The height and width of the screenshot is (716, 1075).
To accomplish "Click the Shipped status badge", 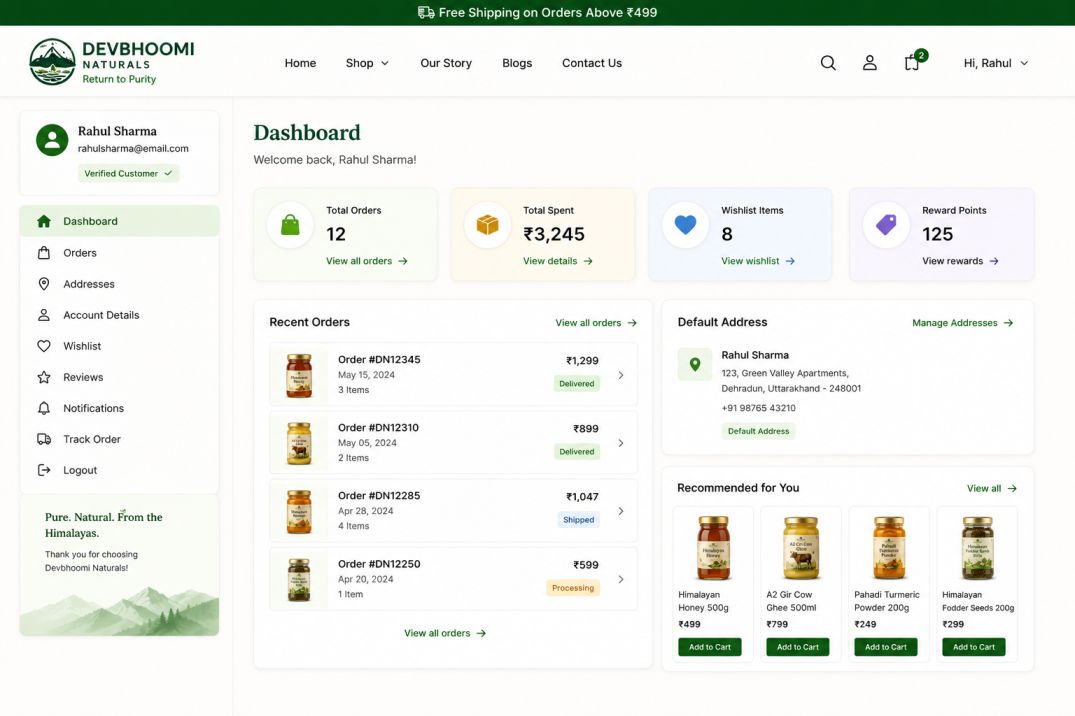I will 579,520.
